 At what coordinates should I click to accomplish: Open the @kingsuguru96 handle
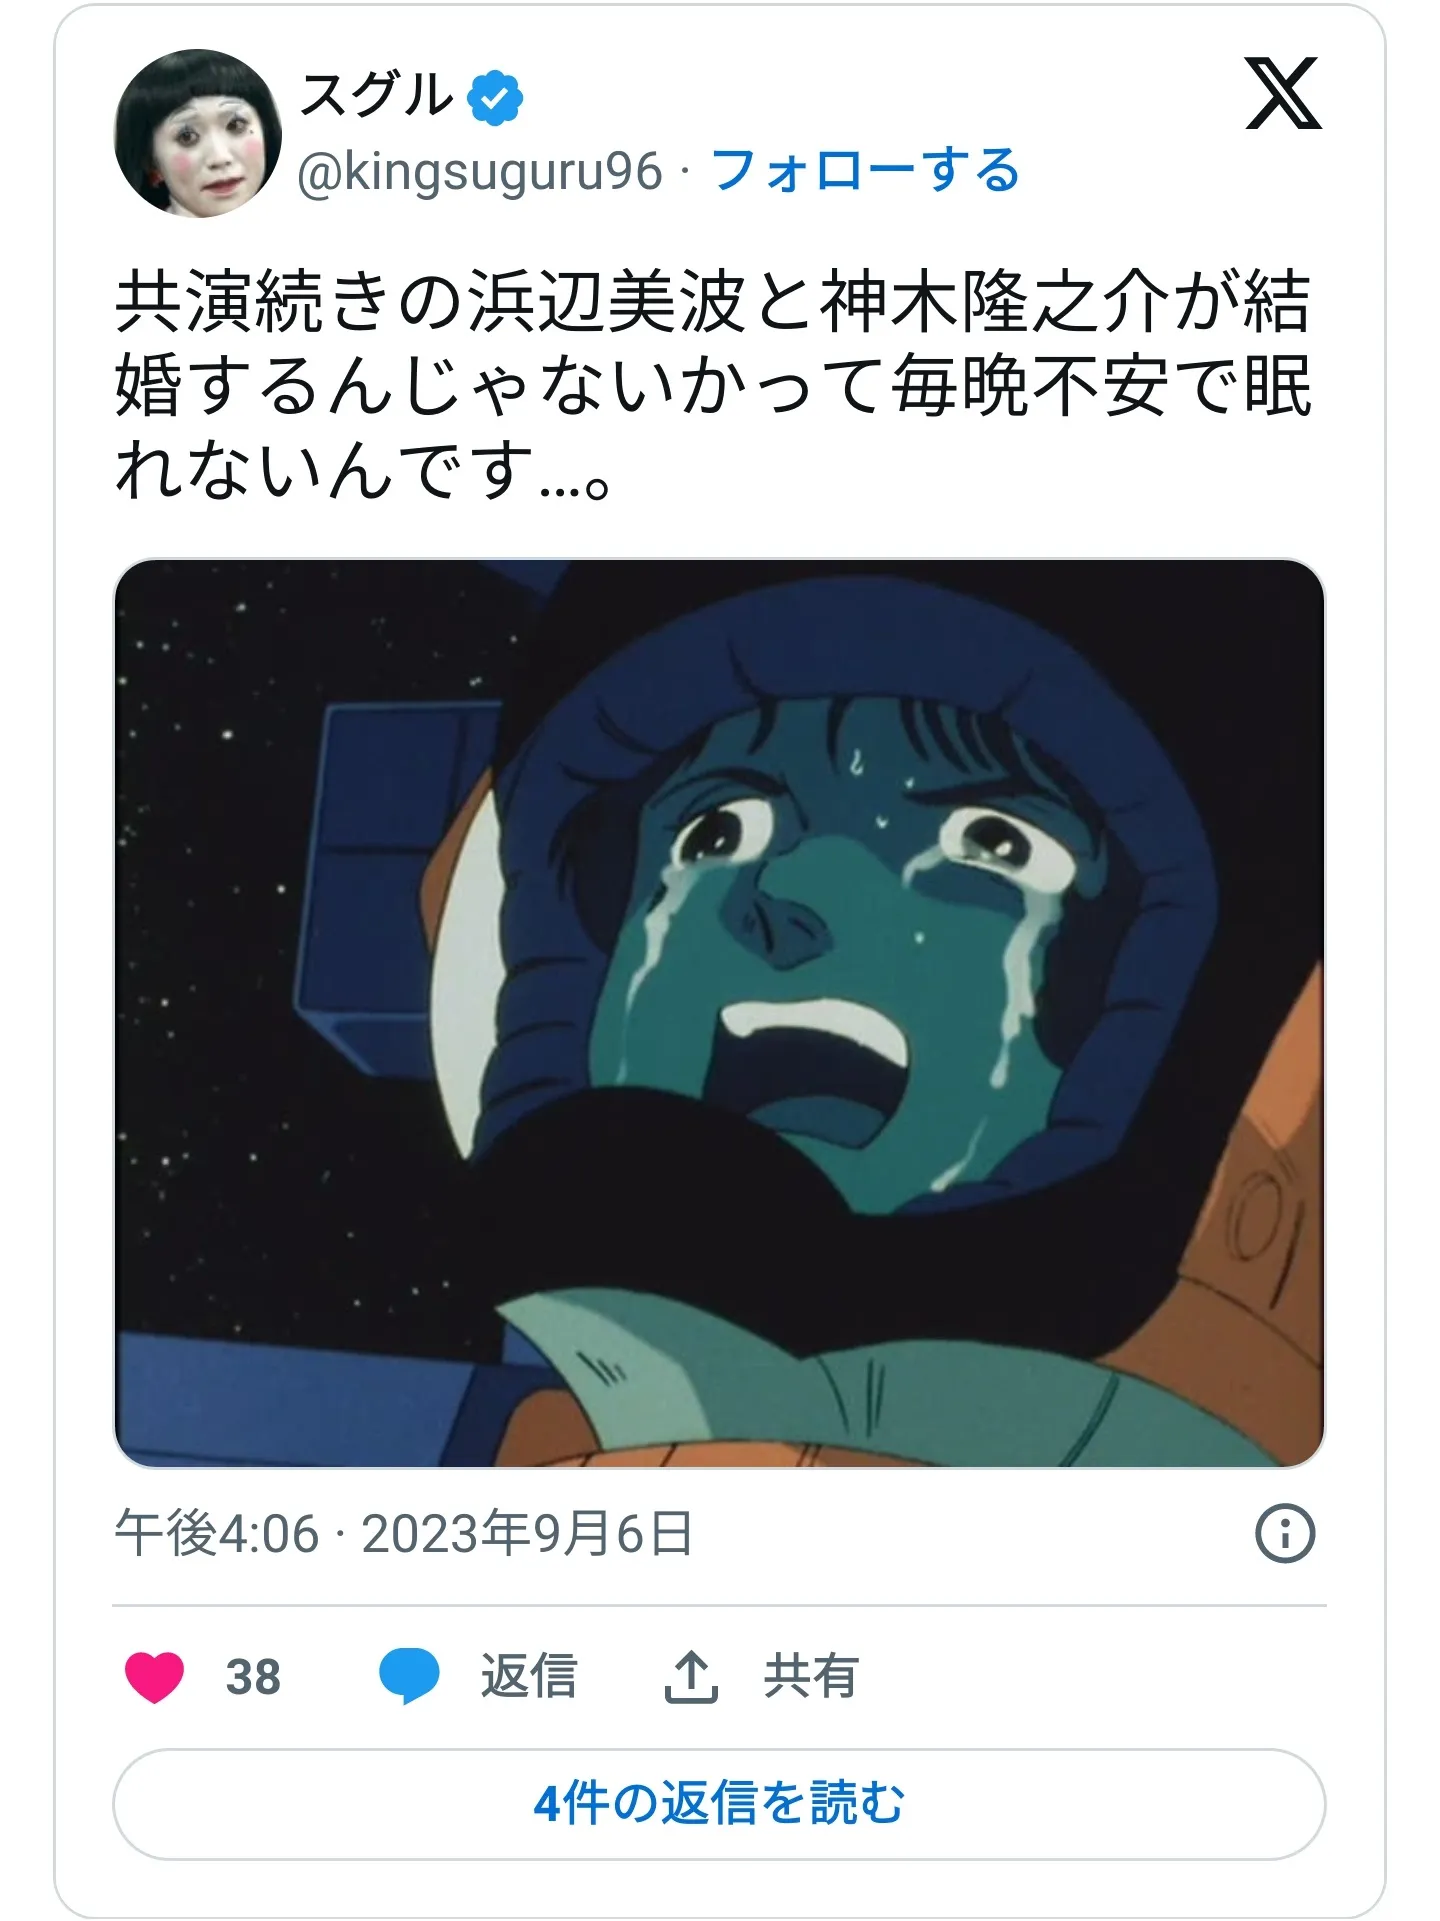[480, 172]
